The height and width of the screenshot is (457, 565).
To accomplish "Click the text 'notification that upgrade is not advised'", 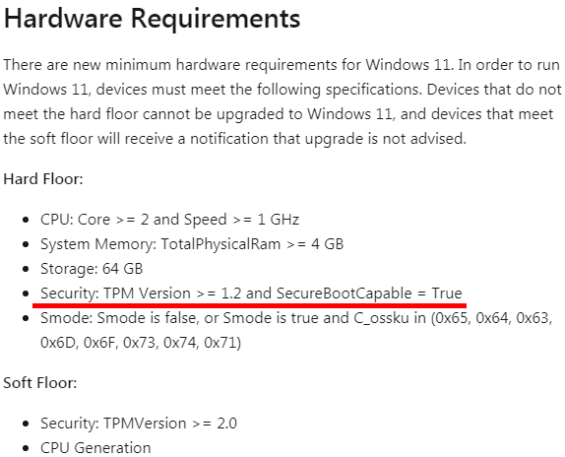I will (328, 138).
